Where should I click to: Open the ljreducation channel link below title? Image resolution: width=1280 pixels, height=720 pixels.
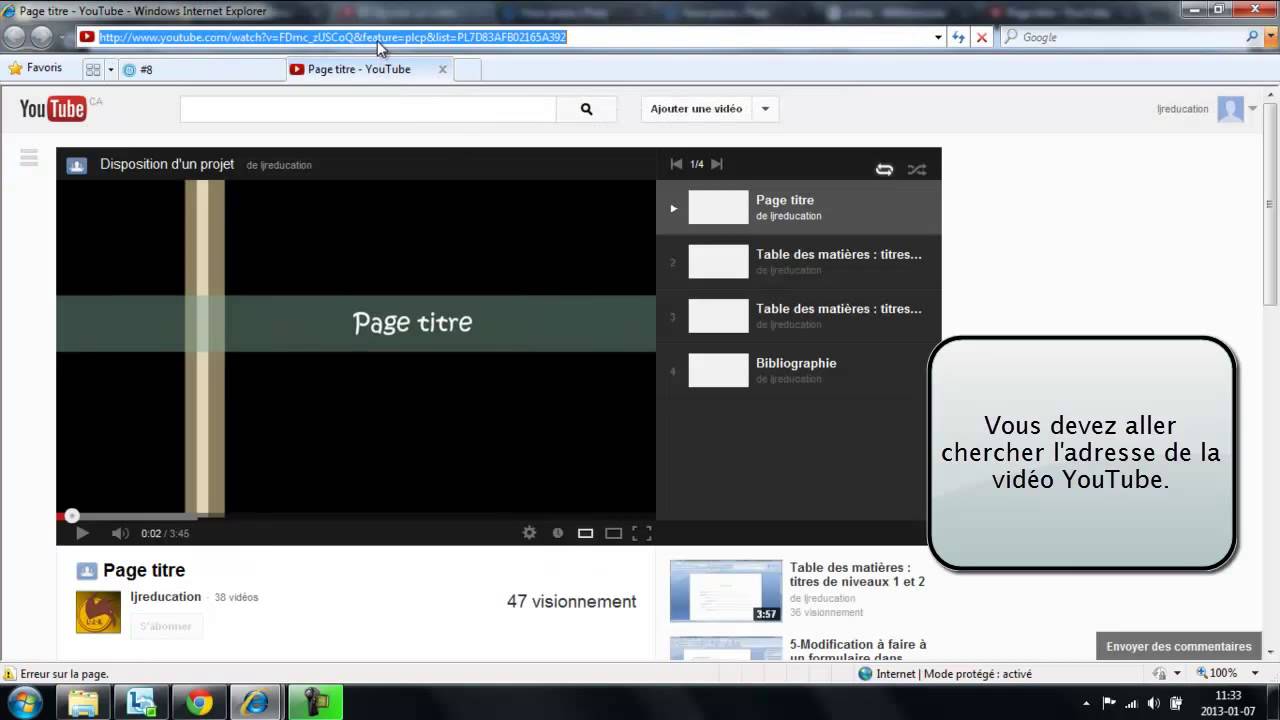[166, 597]
